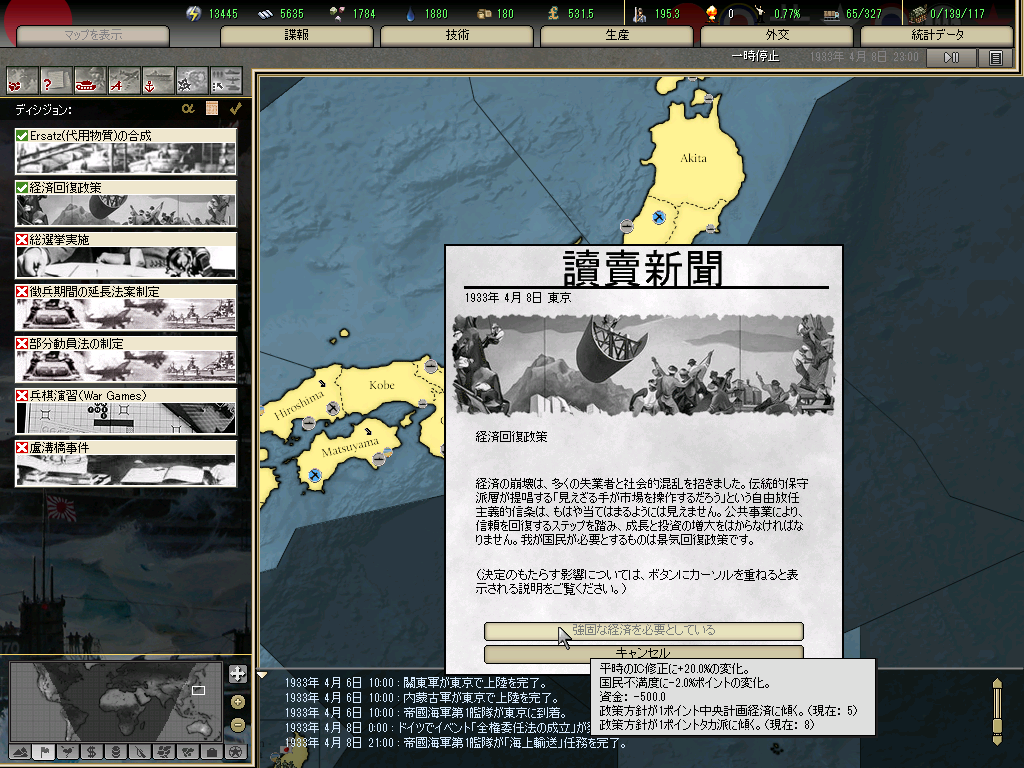
Task: Open the 統計データ statistics tab
Action: (937, 35)
